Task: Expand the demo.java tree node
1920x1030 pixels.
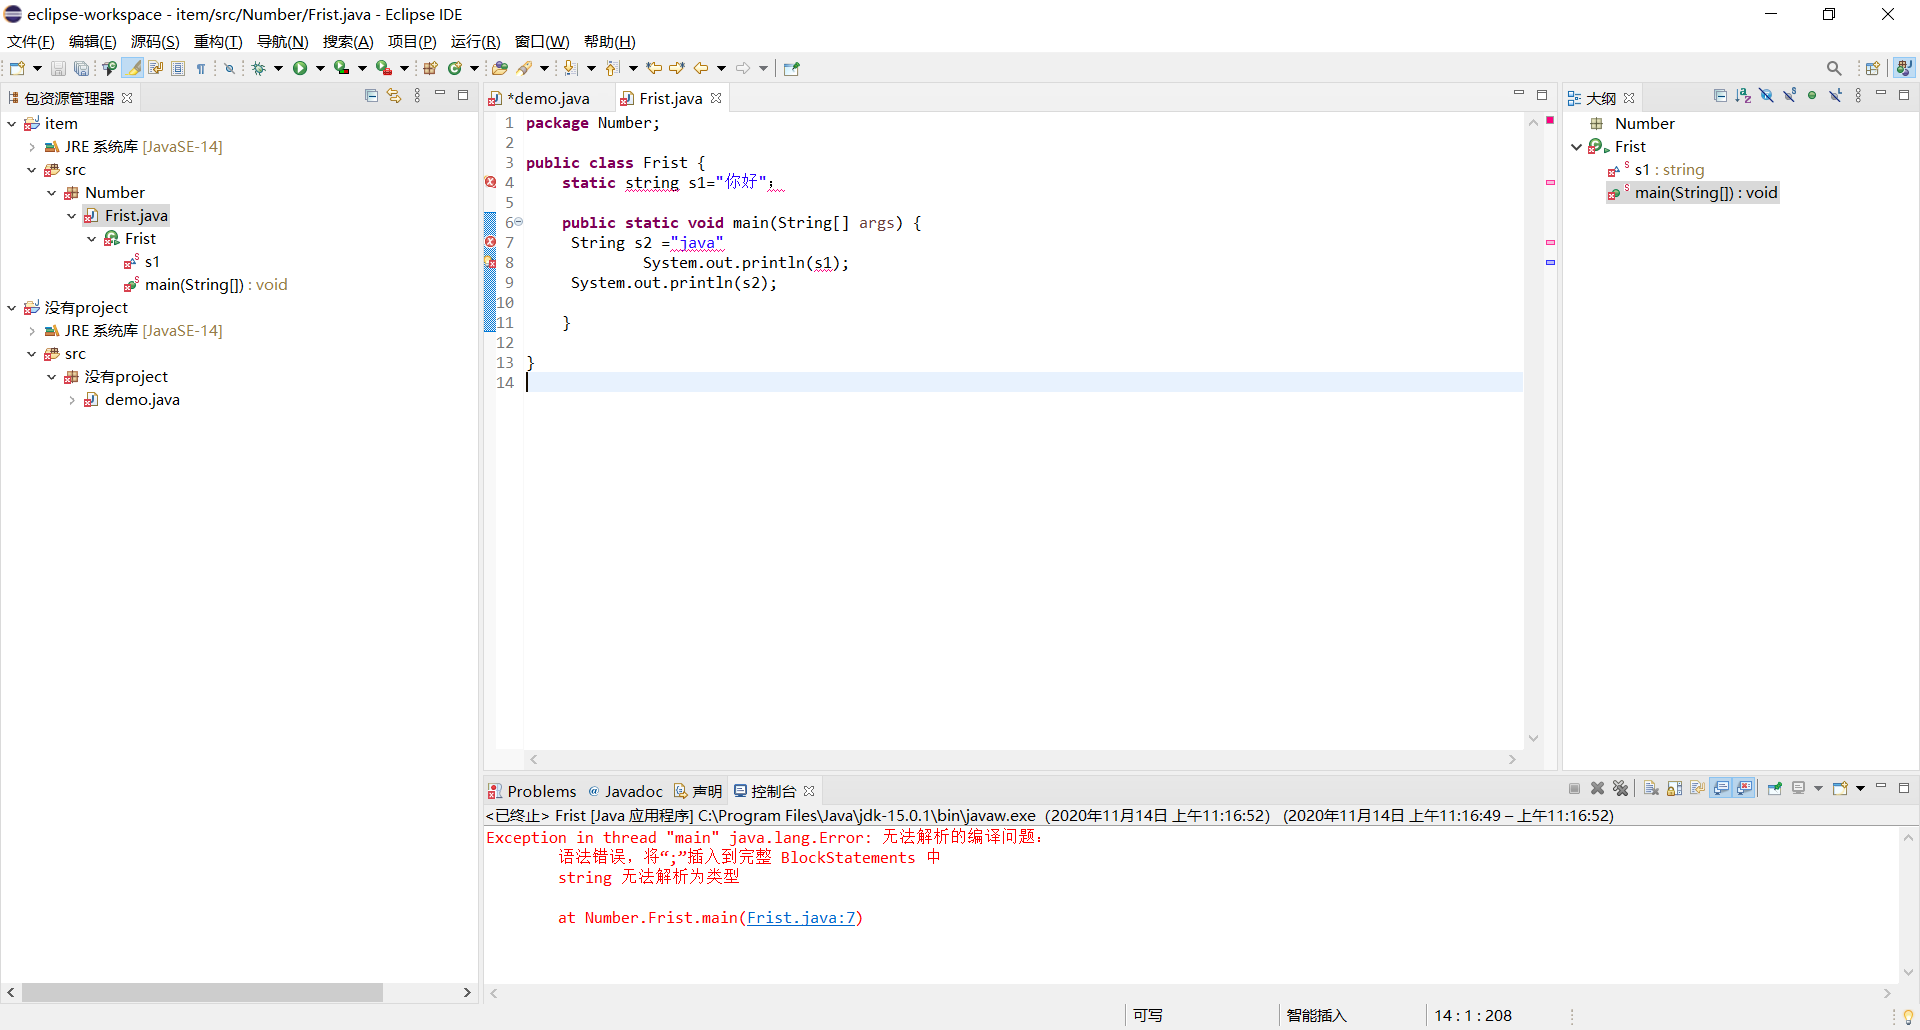Action: pyautogui.click(x=71, y=400)
